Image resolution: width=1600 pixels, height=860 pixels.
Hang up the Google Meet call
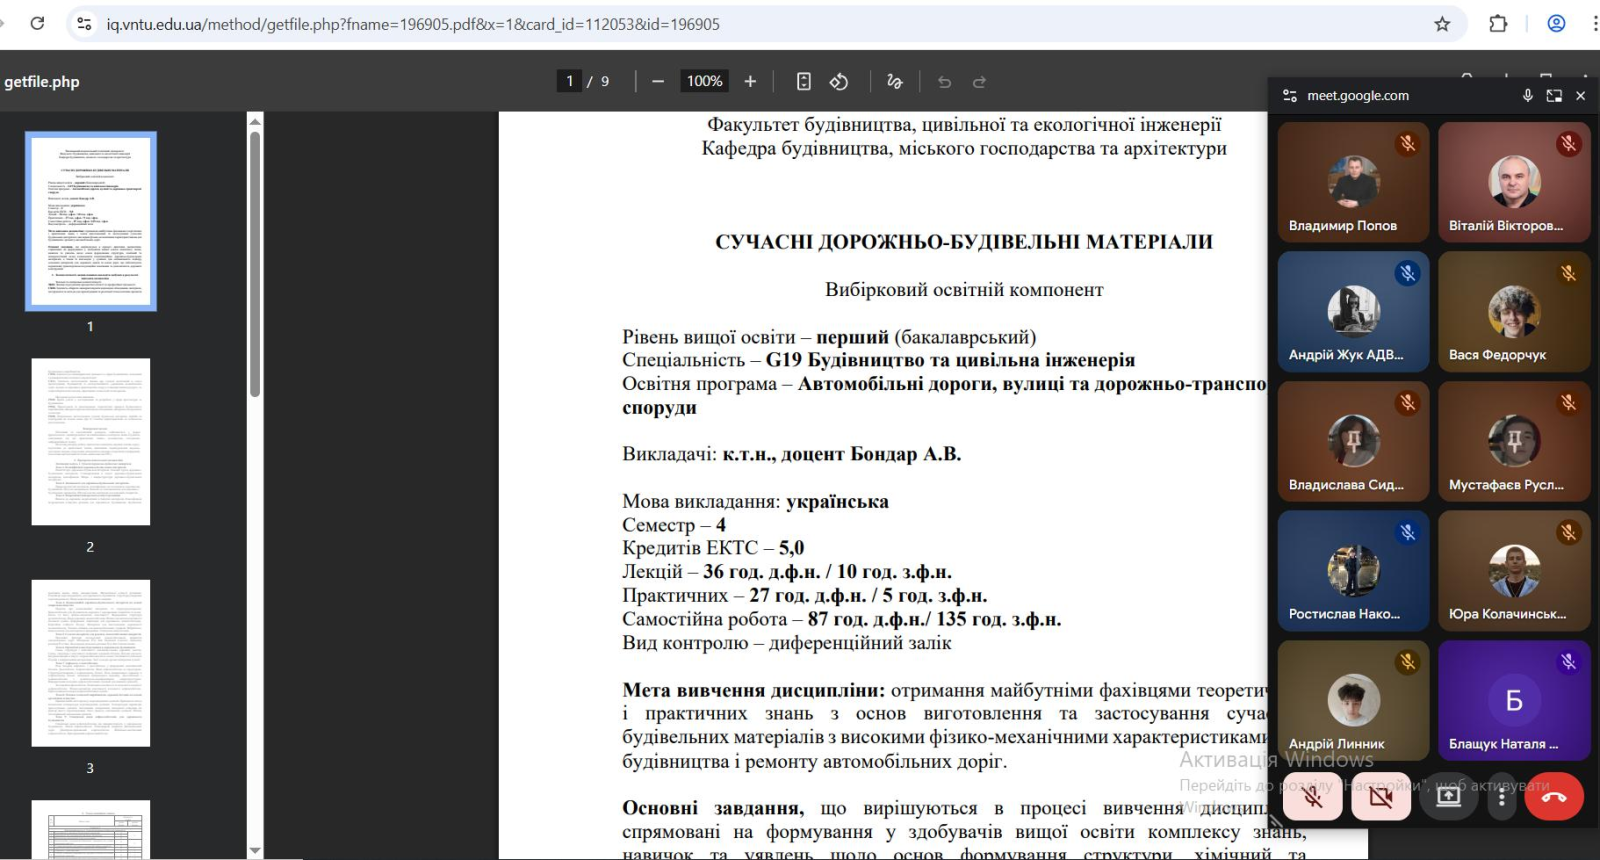tap(1553, 797)
